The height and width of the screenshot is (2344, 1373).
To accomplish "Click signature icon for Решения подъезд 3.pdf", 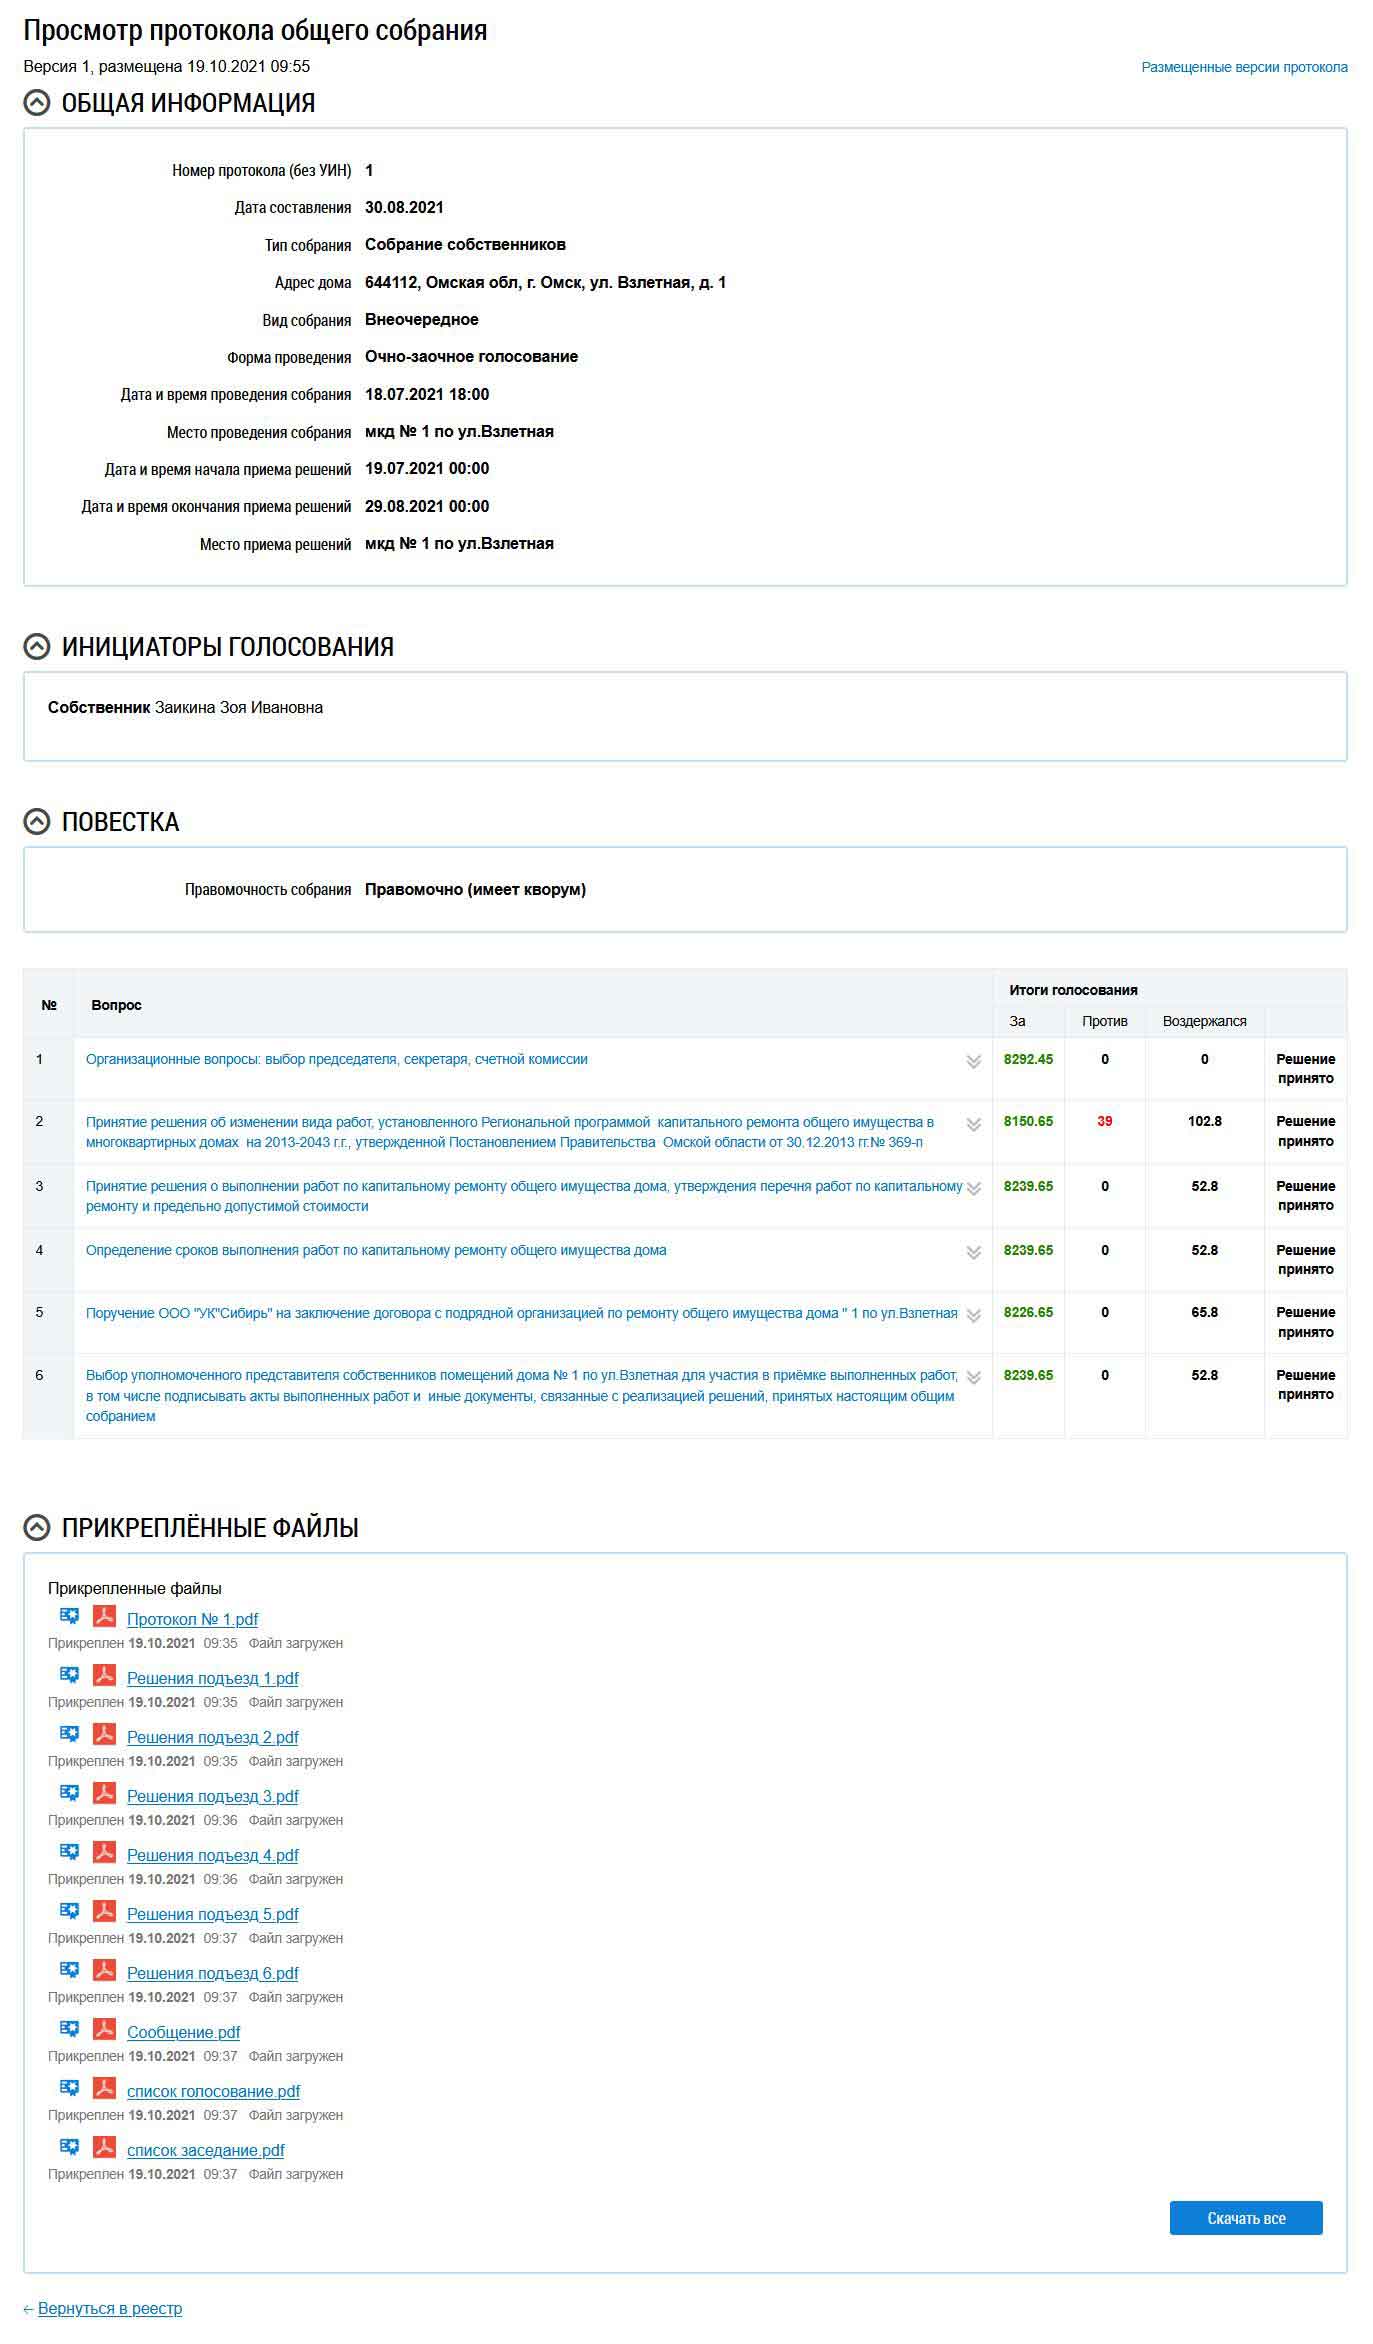I will coord(69,1792).
